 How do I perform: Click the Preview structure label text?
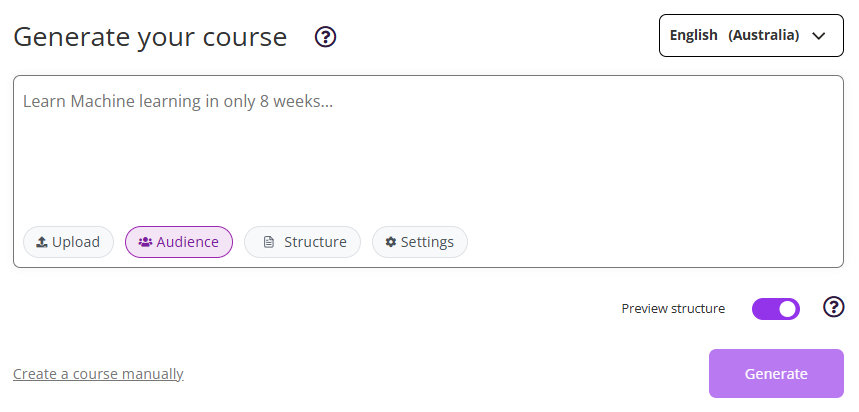673,309
